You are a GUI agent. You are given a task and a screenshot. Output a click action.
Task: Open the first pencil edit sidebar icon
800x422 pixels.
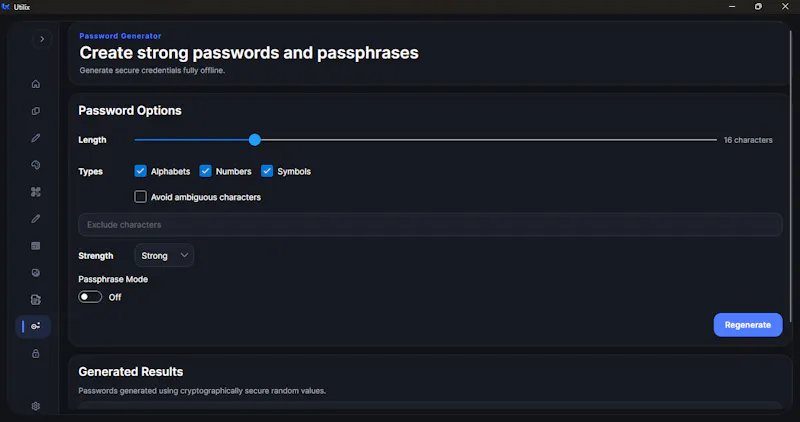[x=36, y=138]
